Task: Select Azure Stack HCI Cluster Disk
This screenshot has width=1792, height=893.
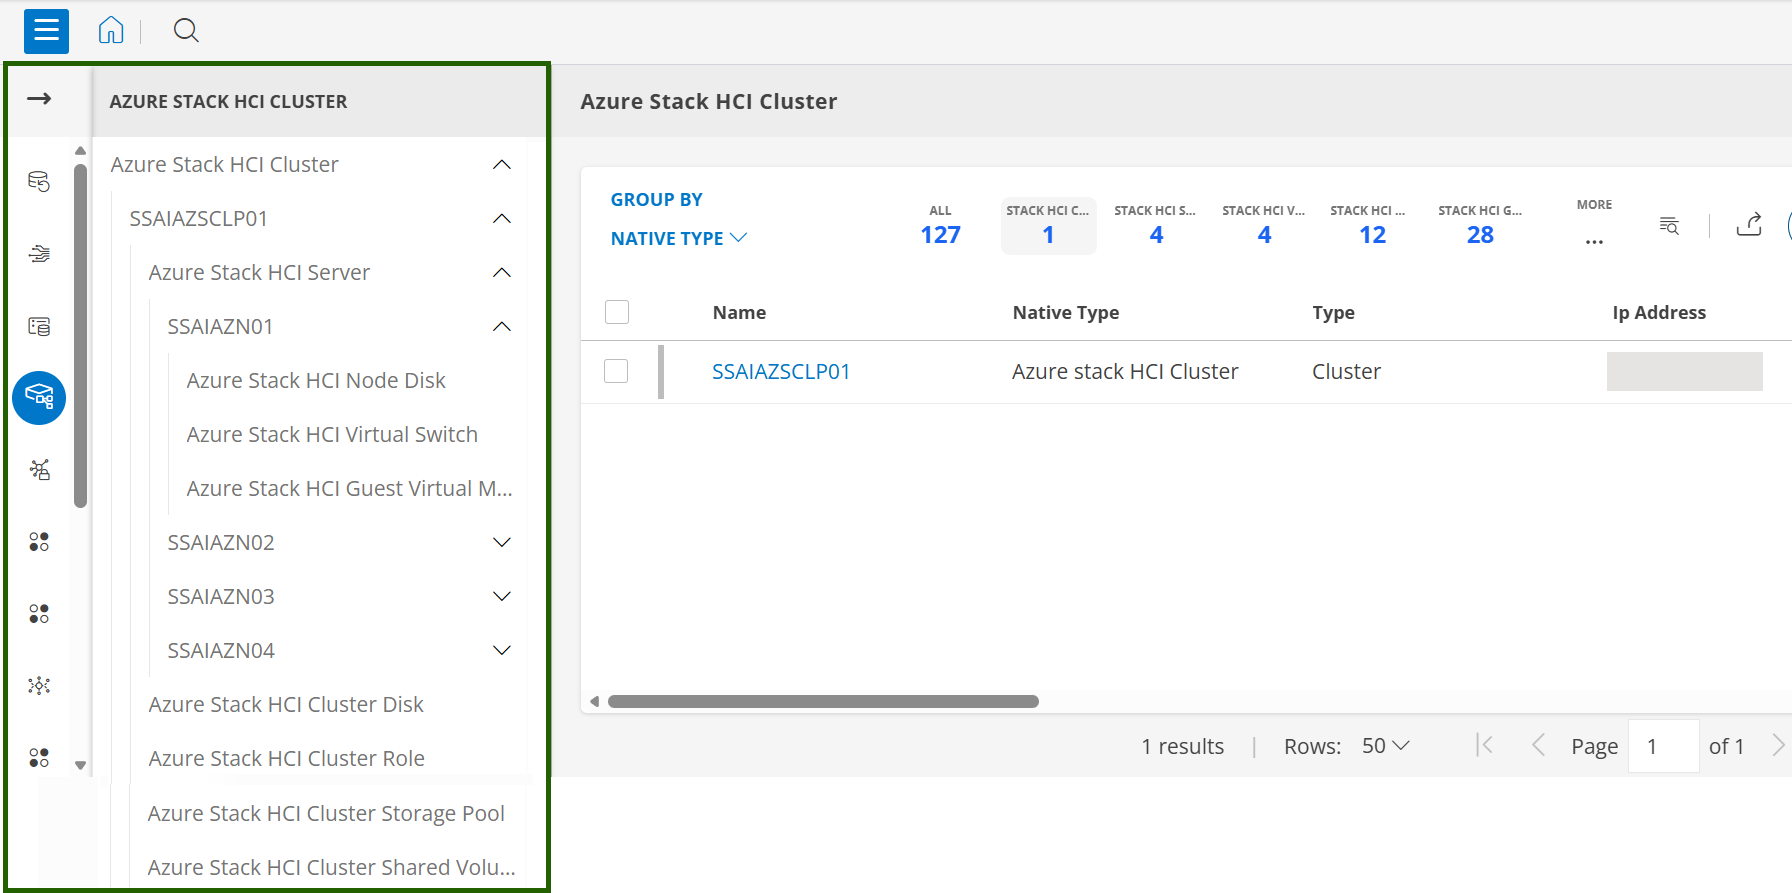Action: [286, 704]
